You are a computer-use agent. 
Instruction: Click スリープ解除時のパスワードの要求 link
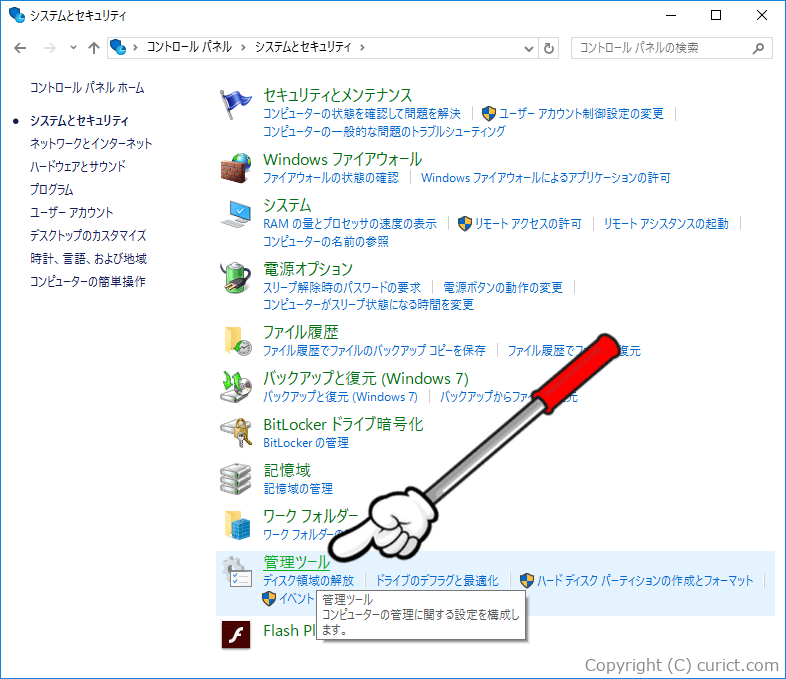tap(342, 288)
